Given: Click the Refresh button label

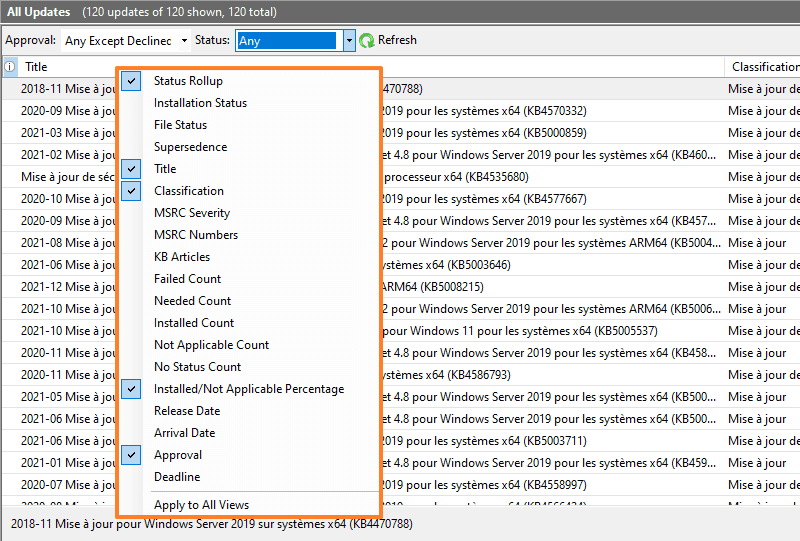Looking at the screenshot, I should click(397, 40).
